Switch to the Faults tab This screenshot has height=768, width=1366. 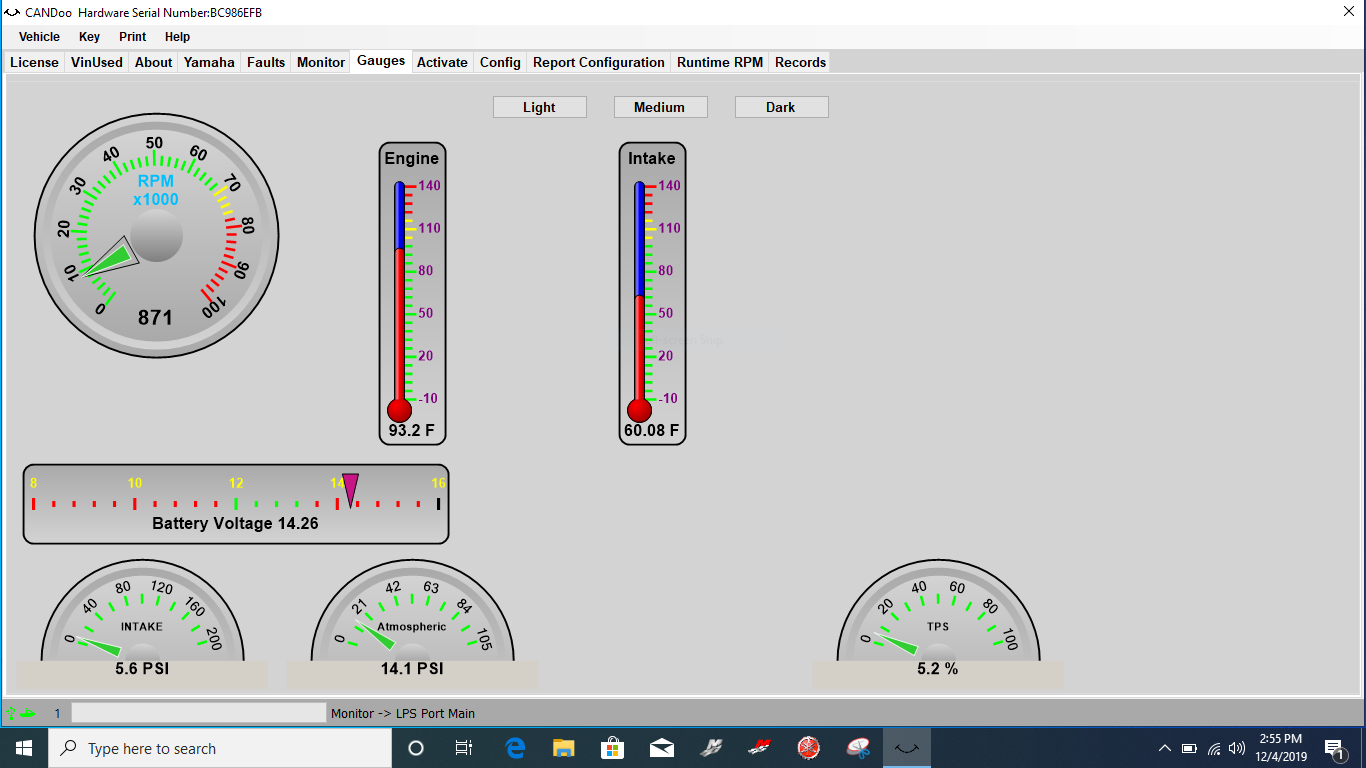pyautogui.click(x=266, y=62)
